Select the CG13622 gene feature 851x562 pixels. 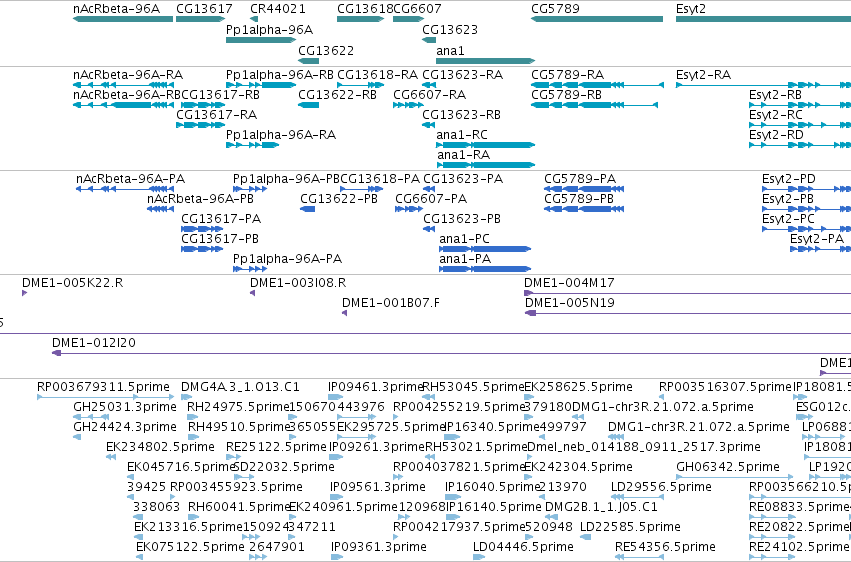click(308, 61)
